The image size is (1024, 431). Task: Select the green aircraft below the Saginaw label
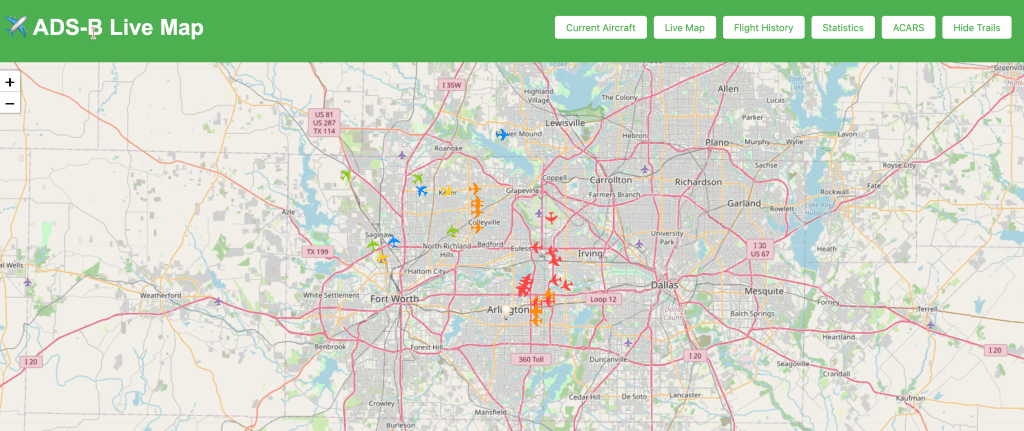tap(373, 245)
